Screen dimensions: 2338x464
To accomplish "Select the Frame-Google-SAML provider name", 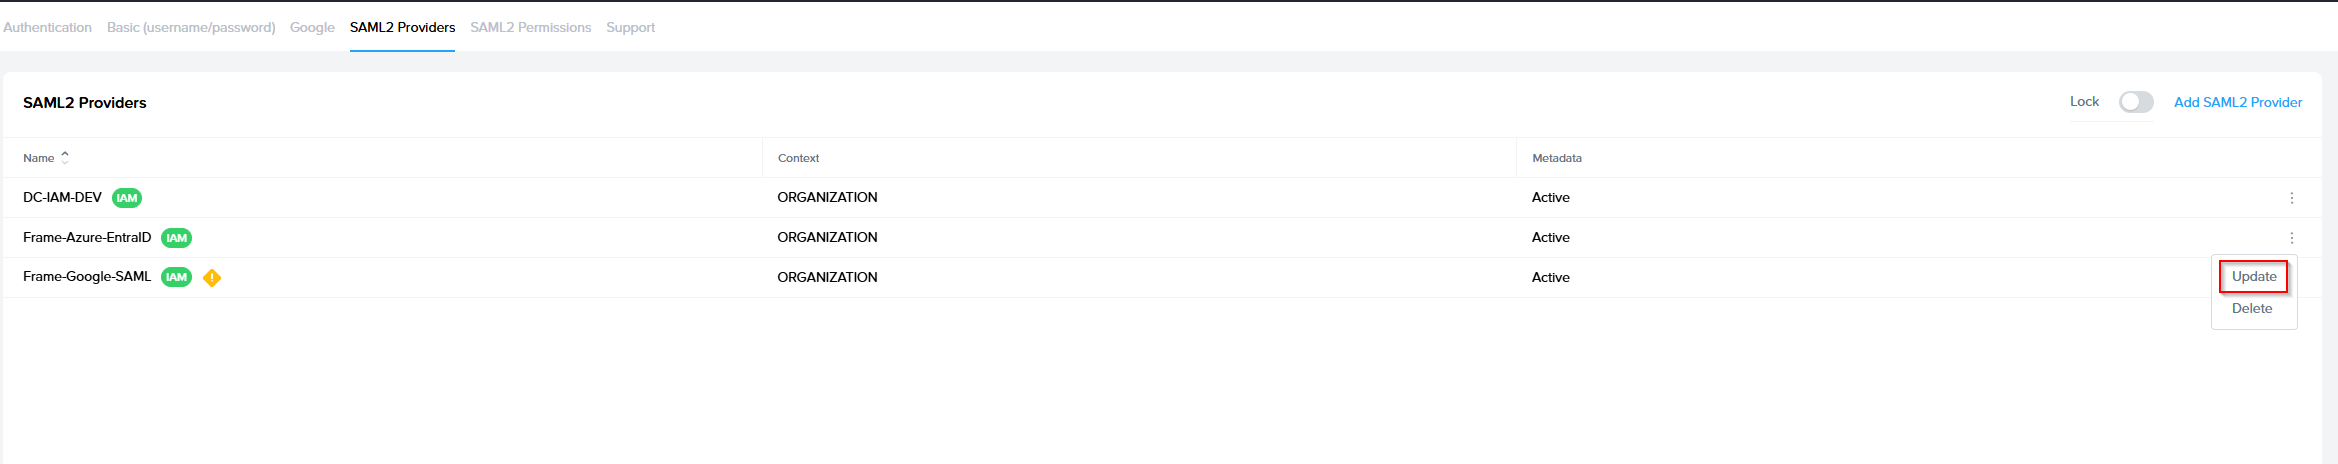I will [87, 277].
